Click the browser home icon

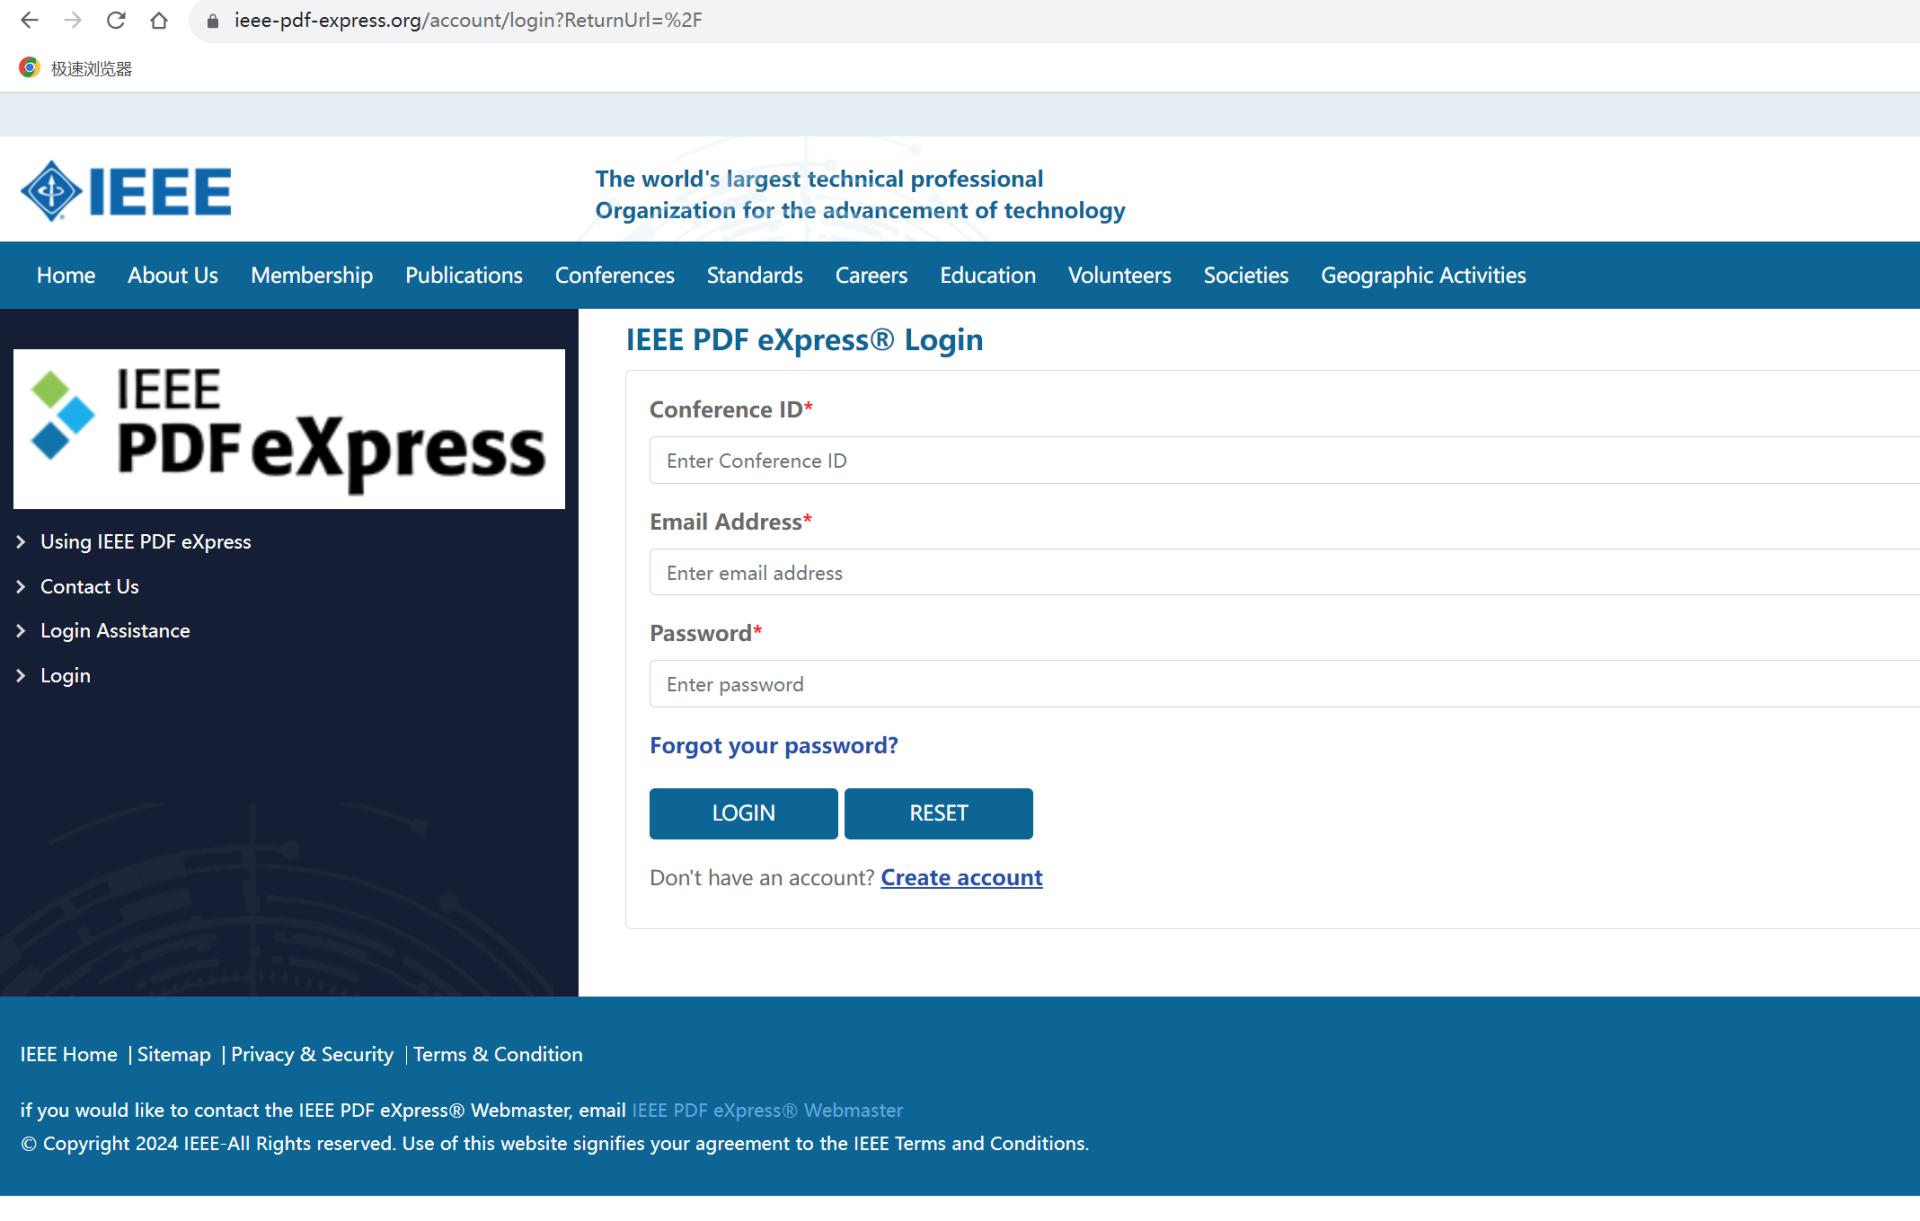(x=159, y=20)
